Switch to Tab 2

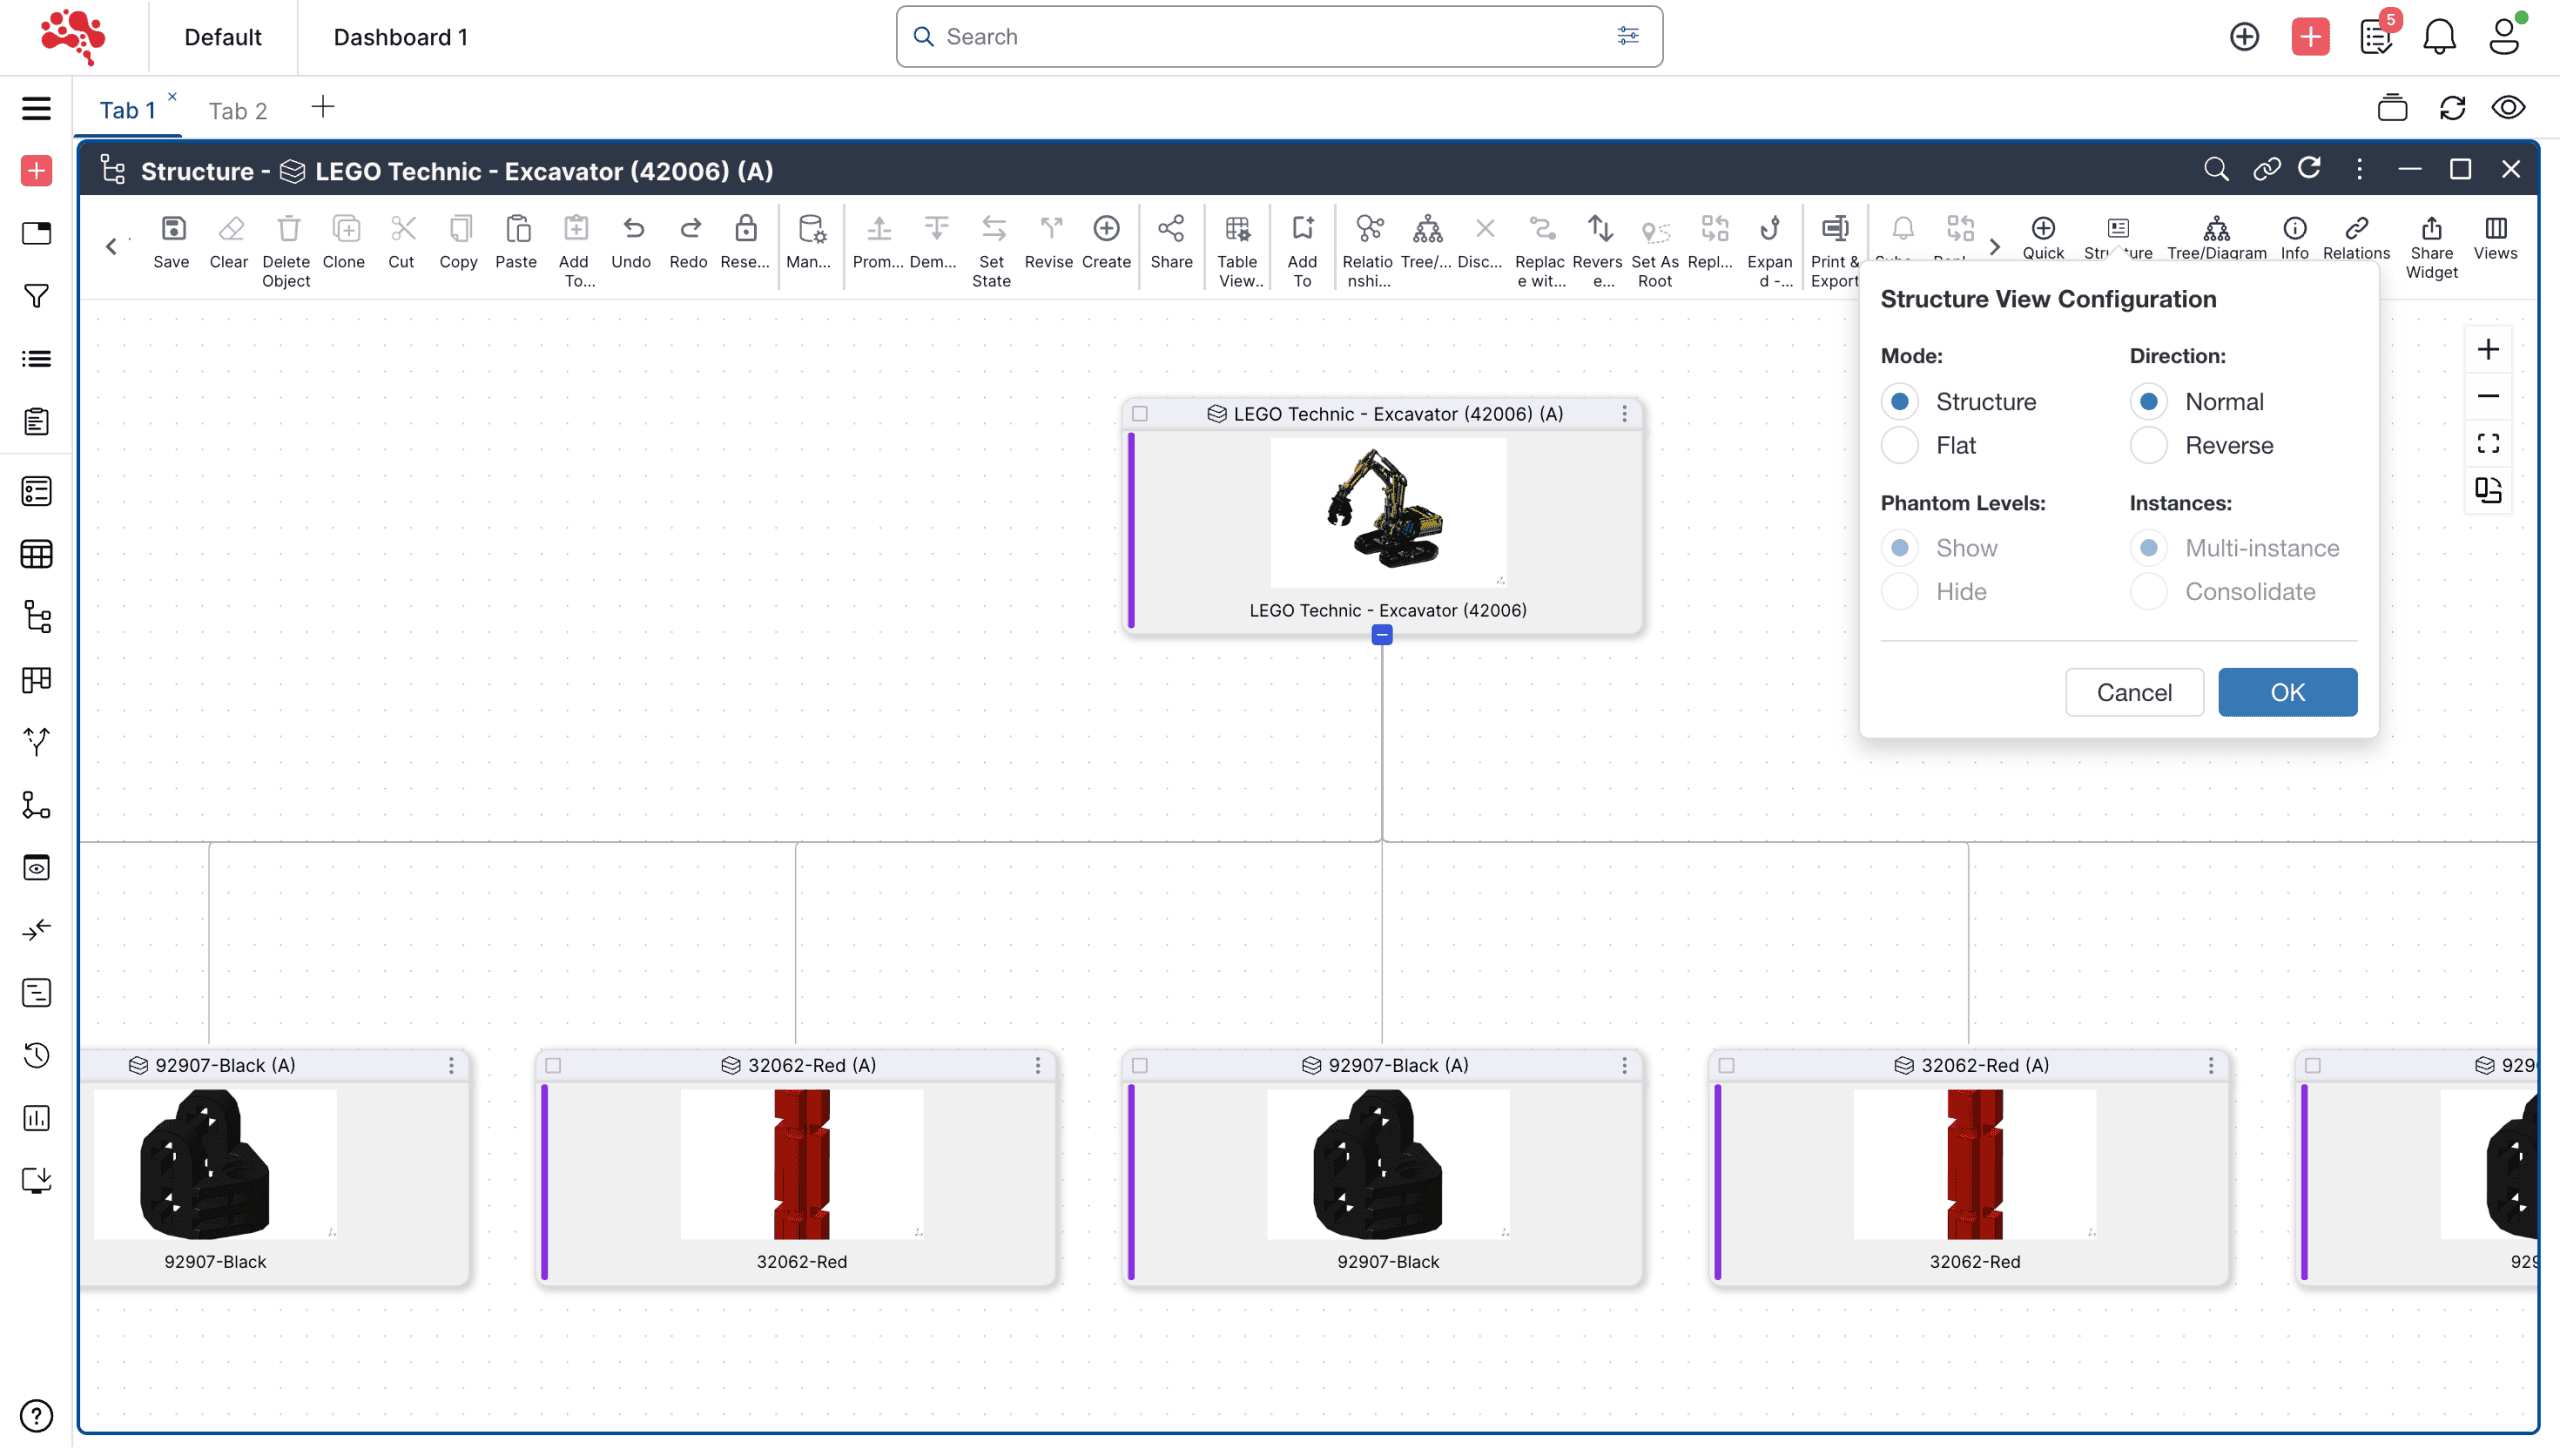click(238, 111)
